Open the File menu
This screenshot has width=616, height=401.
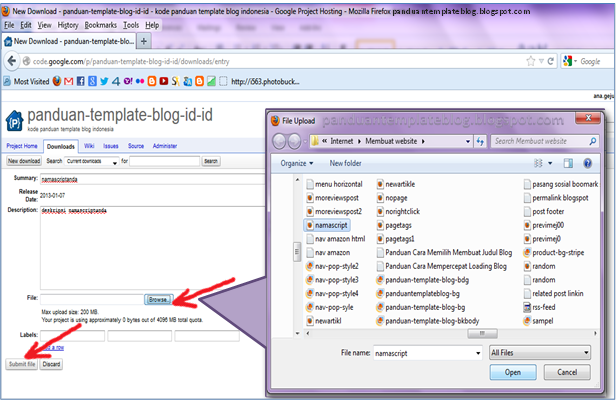point(9,25)
